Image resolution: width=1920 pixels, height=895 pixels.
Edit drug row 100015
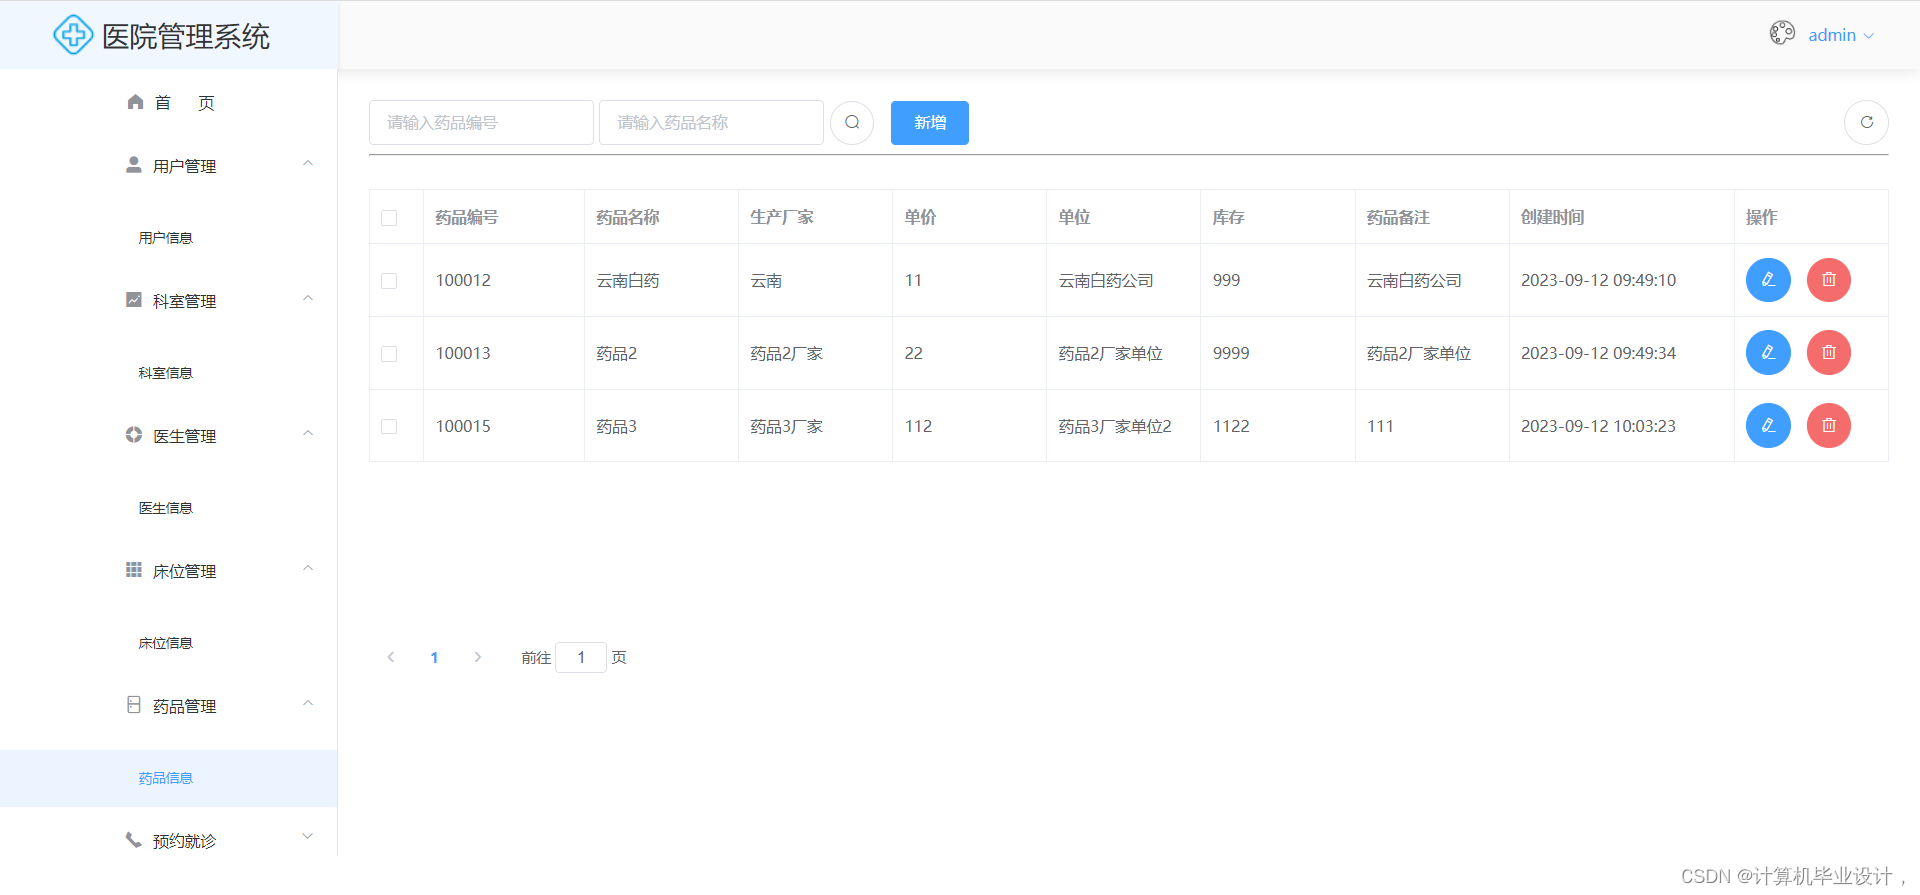coord(1768,426)
